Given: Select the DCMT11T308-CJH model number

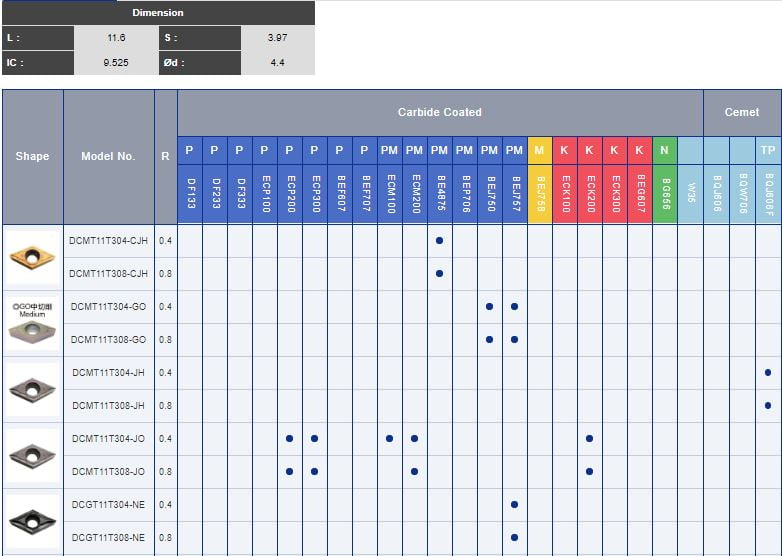Looking at the screenshot, I should pos(108,273).
